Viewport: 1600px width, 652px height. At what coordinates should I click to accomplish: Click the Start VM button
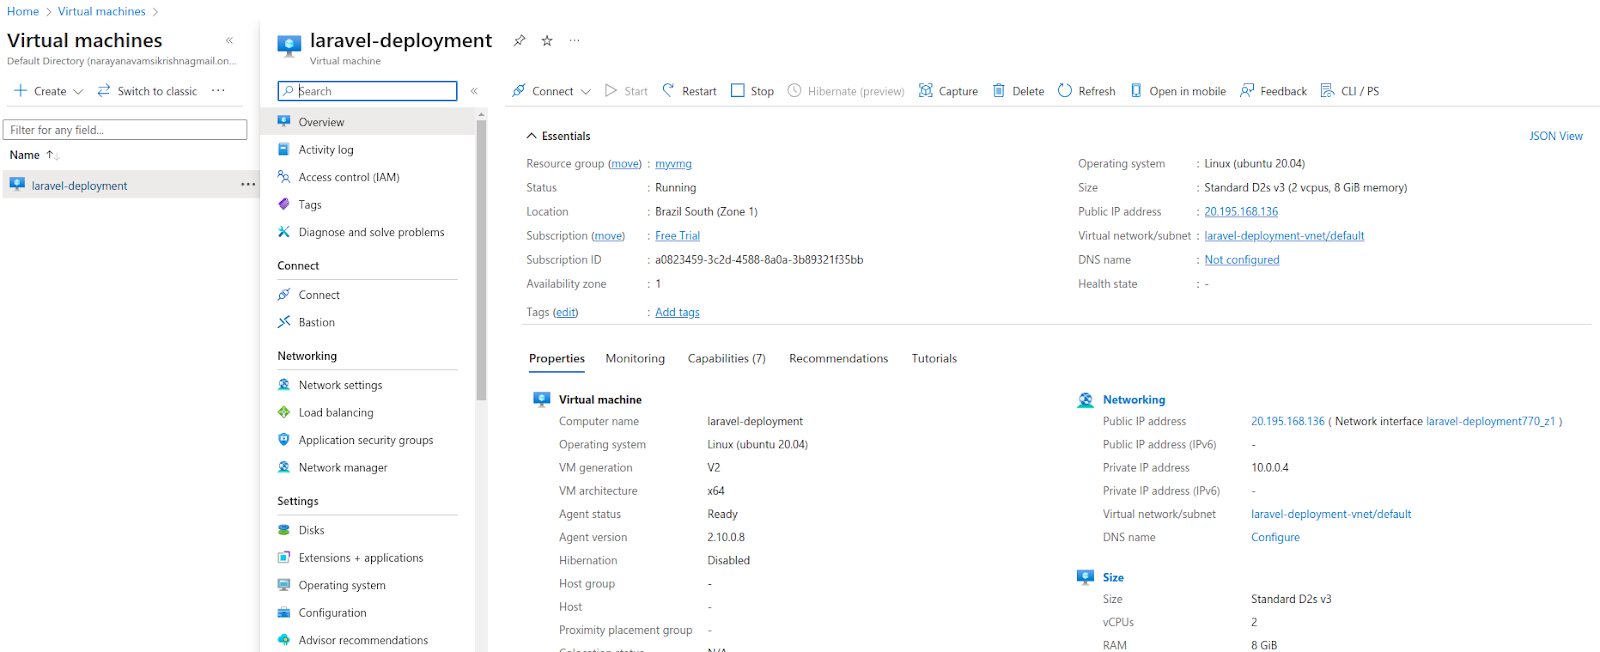[626, 91]
